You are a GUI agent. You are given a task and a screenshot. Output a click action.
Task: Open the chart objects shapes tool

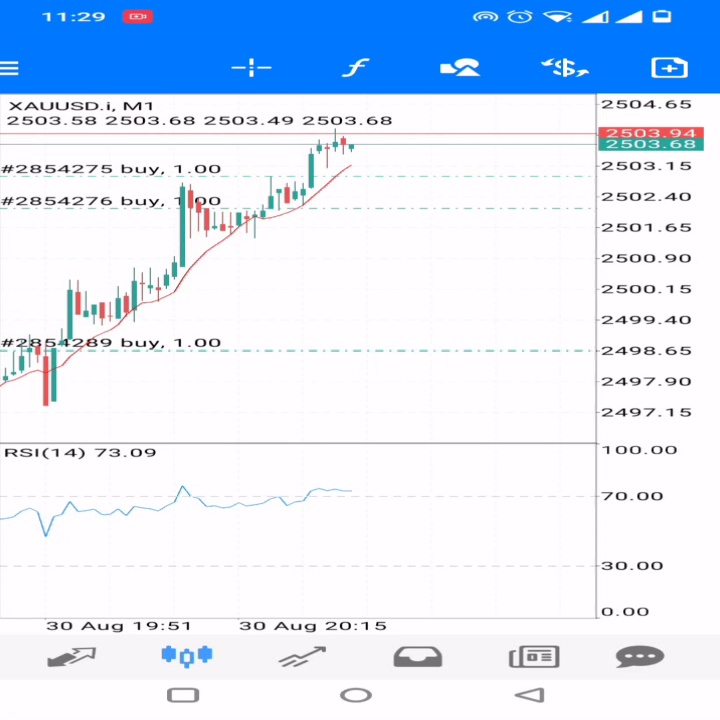460,68
